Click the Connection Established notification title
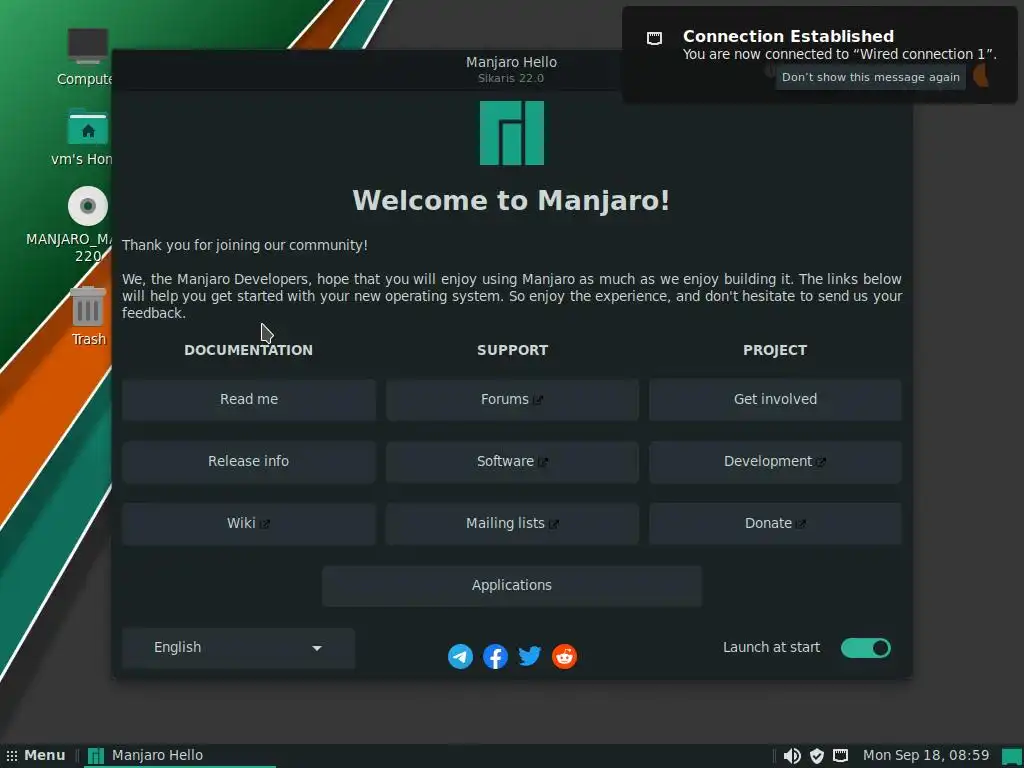1024x768 pixels. 788,37
